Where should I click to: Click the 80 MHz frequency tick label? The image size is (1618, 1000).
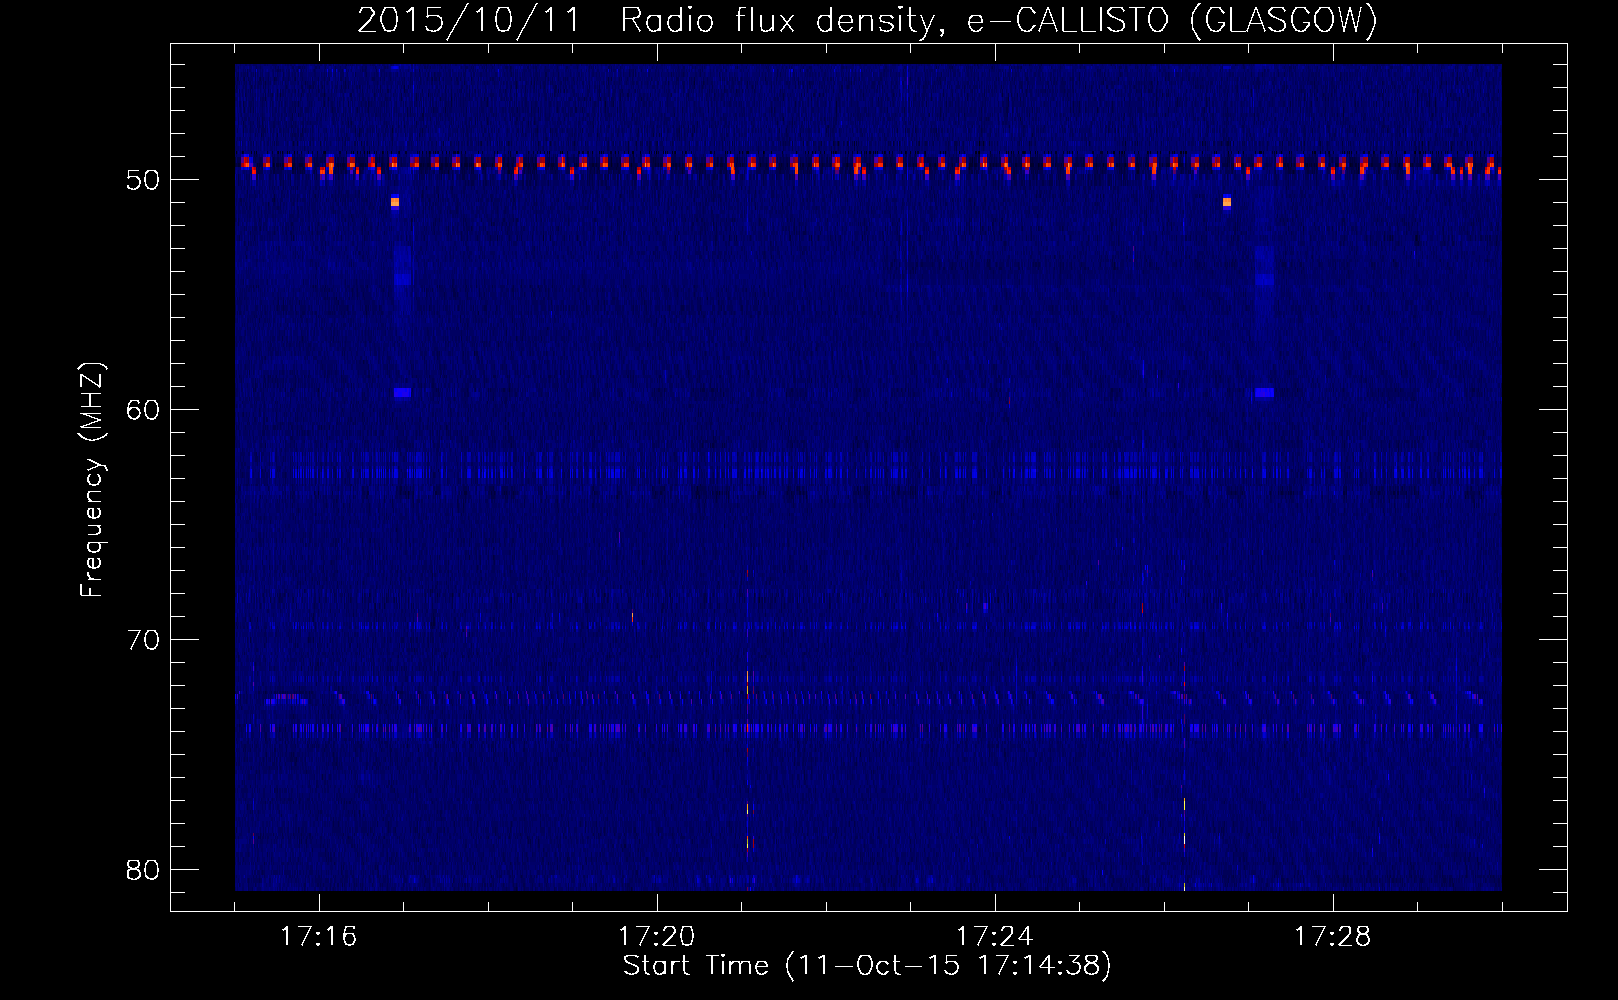point(145,870)
